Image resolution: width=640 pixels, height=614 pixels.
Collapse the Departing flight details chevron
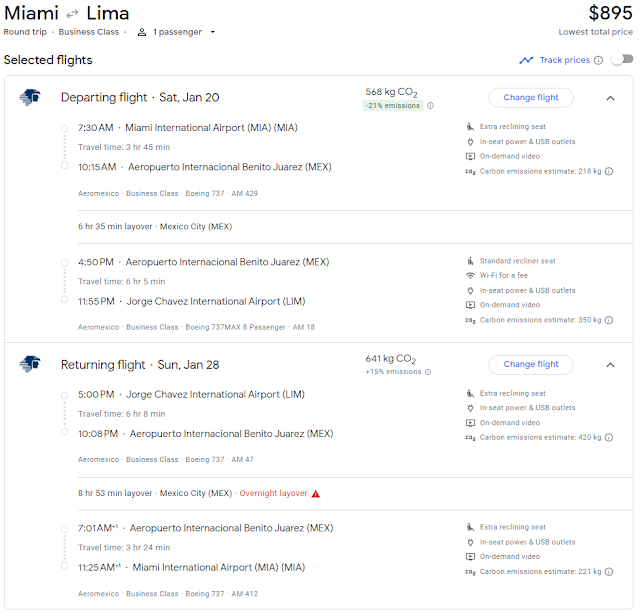coord(610,98)
